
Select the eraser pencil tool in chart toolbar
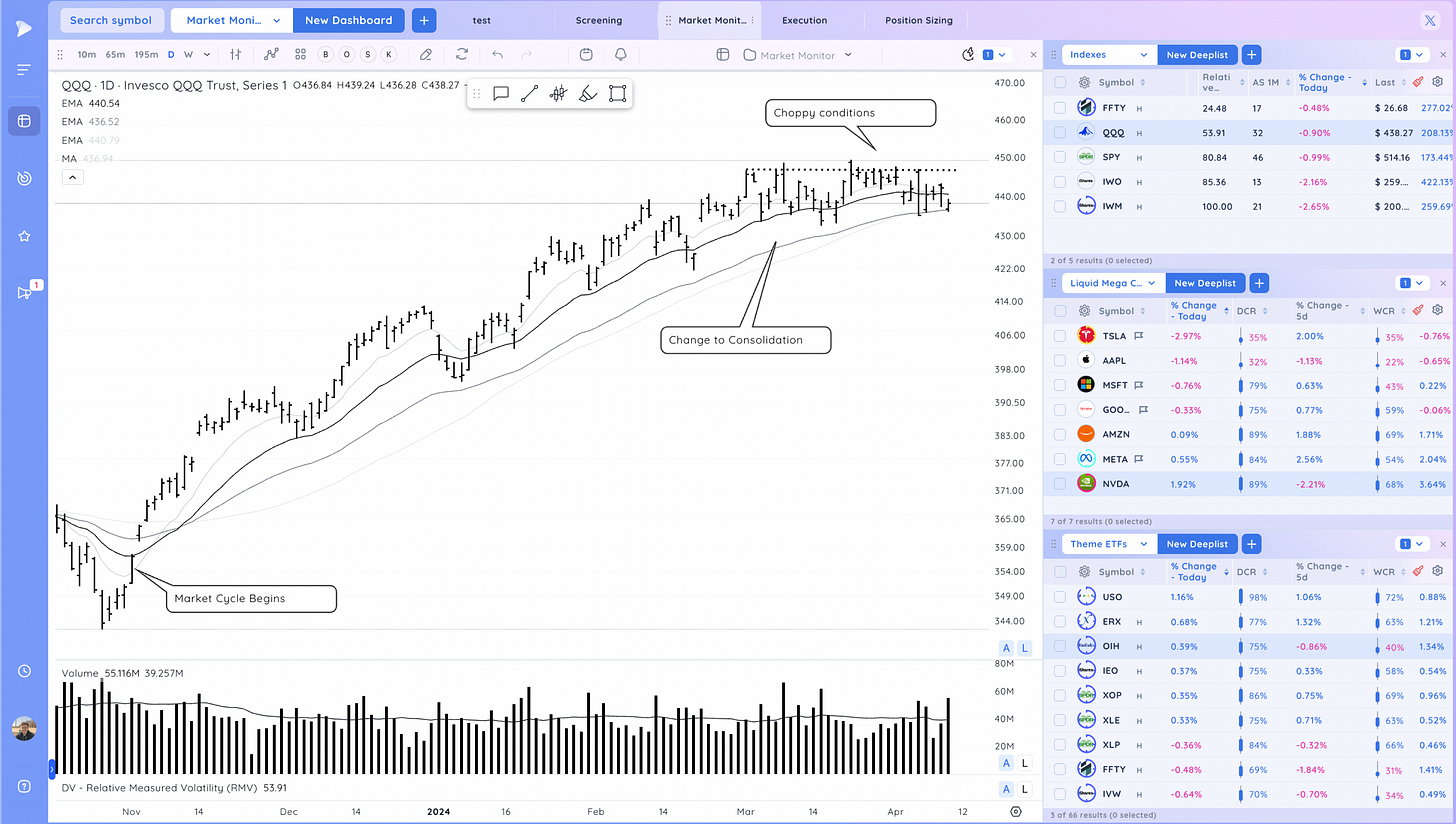426,54
